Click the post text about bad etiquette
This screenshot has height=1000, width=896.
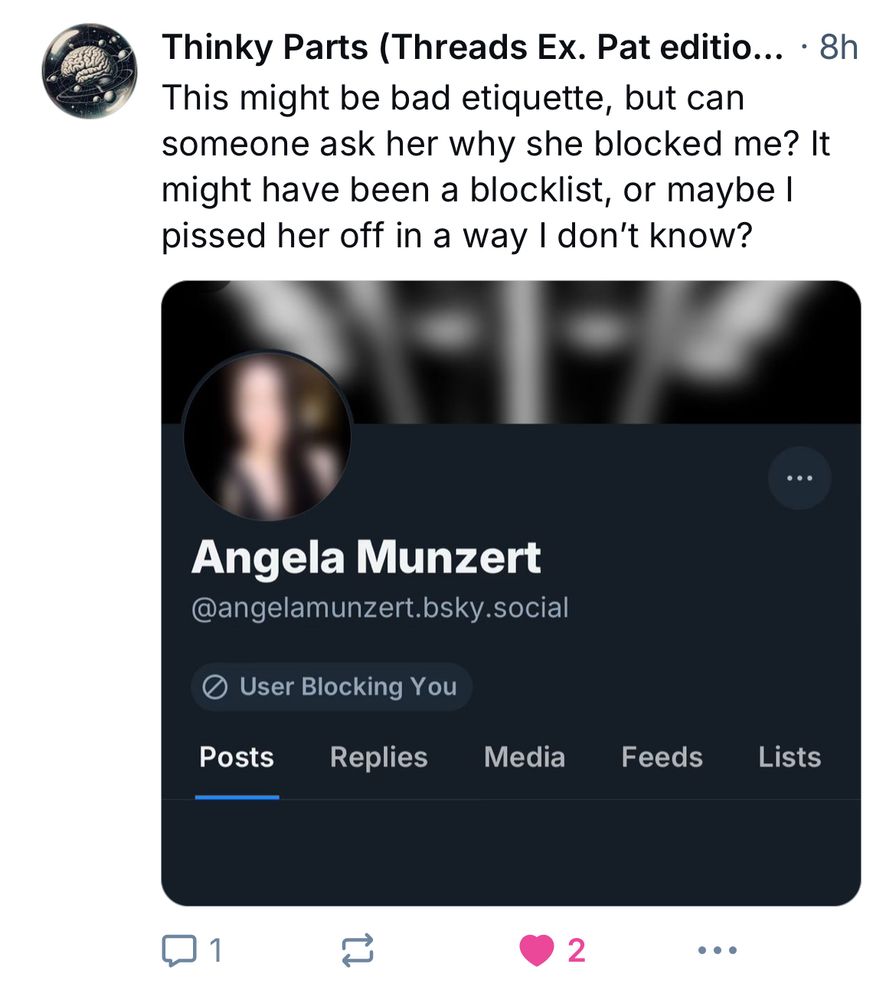tap(496, 167)
